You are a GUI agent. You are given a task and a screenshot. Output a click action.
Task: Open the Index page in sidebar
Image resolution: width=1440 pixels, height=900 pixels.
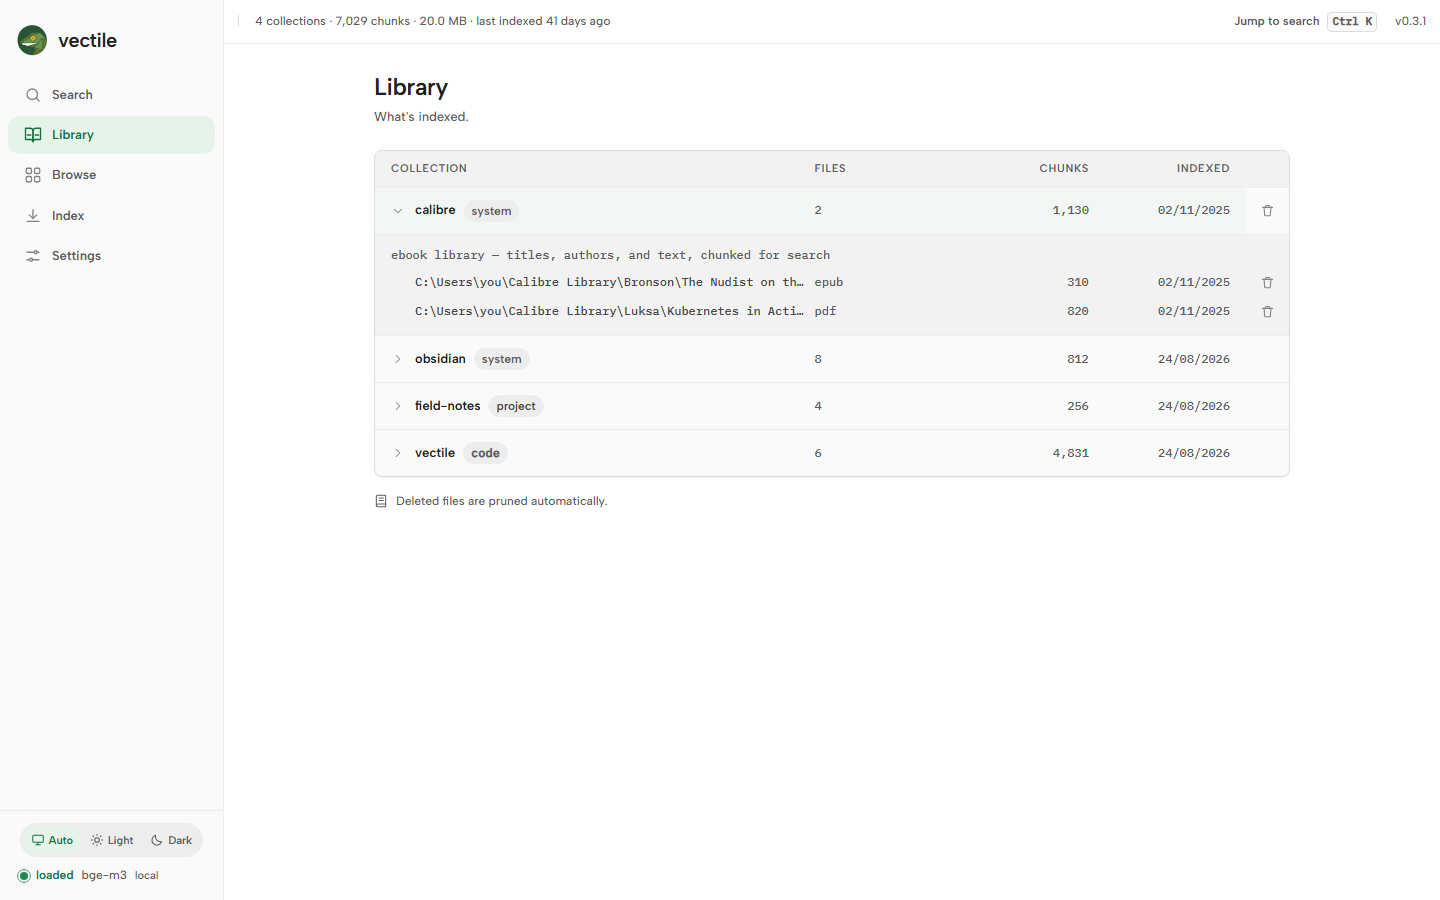click(x=111, y=216)
